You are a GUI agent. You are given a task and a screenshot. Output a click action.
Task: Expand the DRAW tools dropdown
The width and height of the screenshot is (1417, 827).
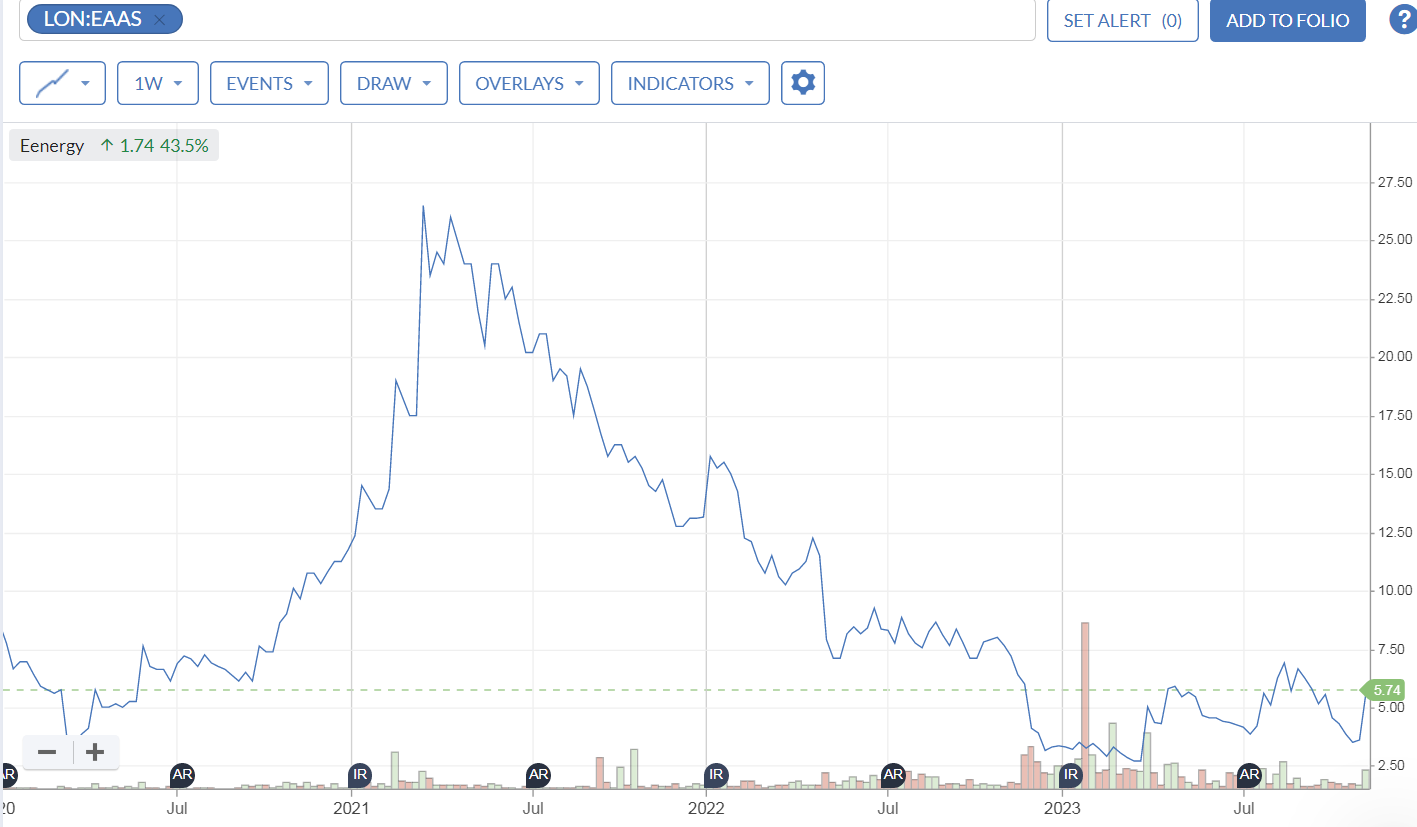[x=393, y=83]
